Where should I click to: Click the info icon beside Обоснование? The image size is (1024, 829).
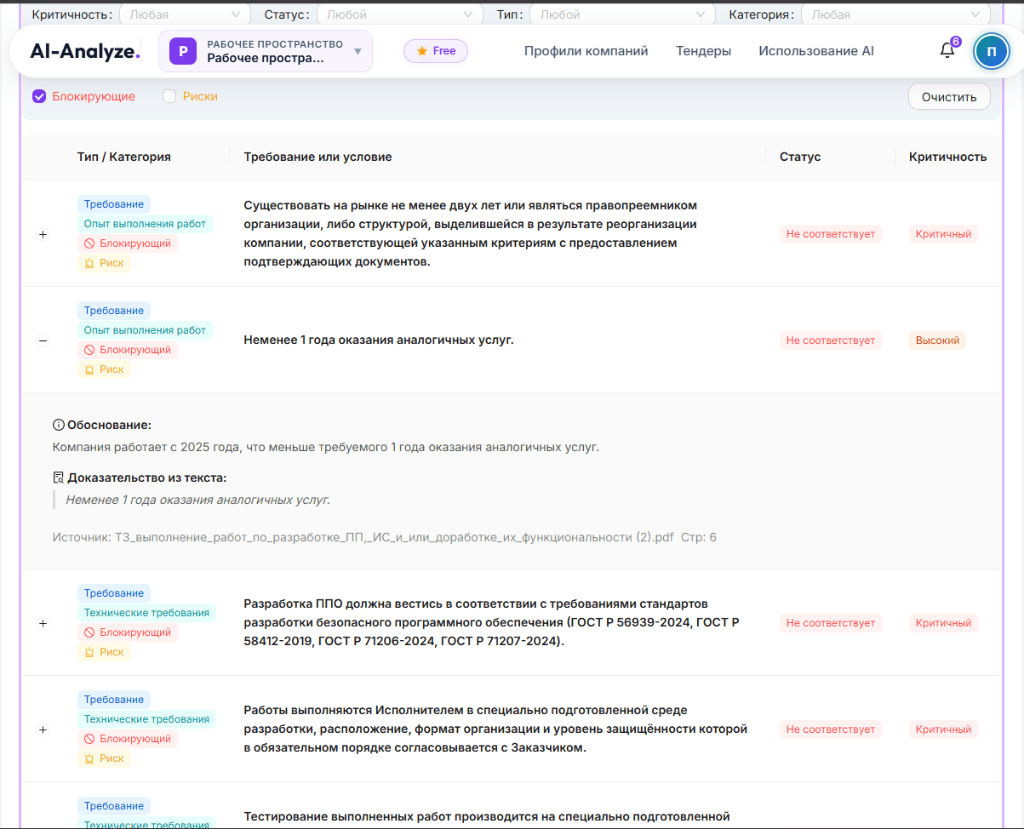(58, 425)
